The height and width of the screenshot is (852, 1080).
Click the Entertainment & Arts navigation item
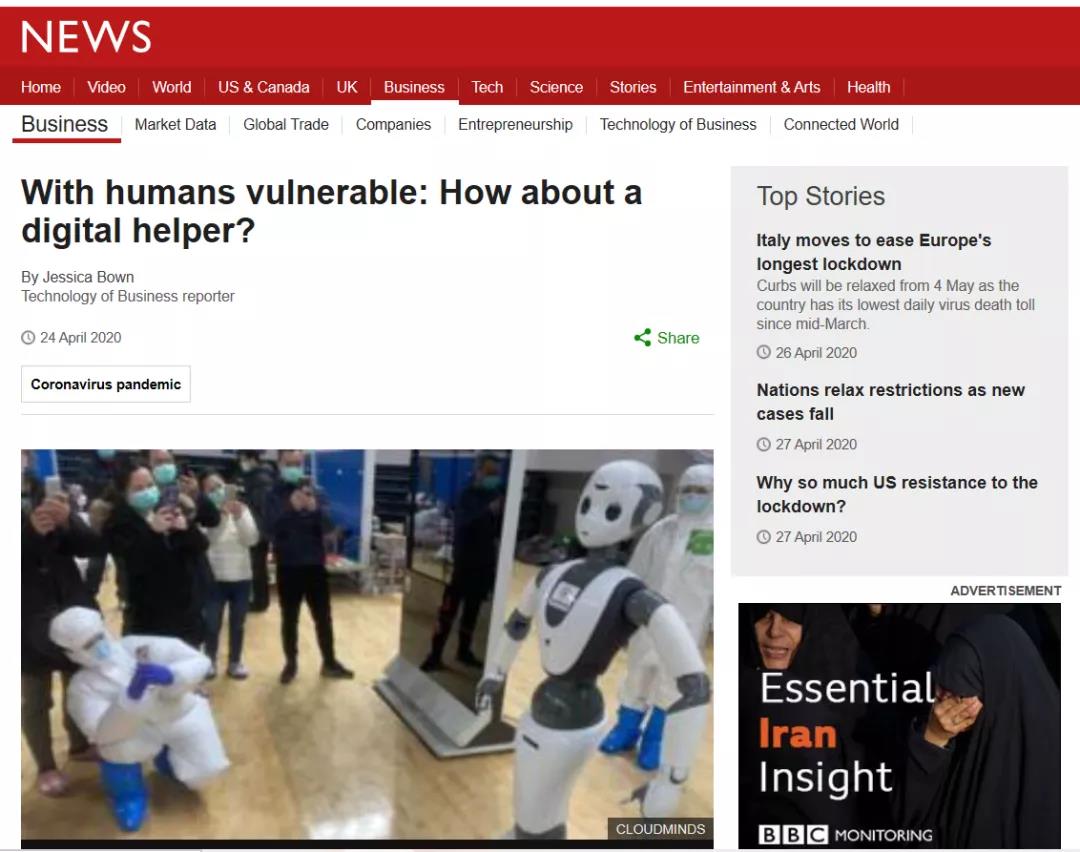point(751,87)
